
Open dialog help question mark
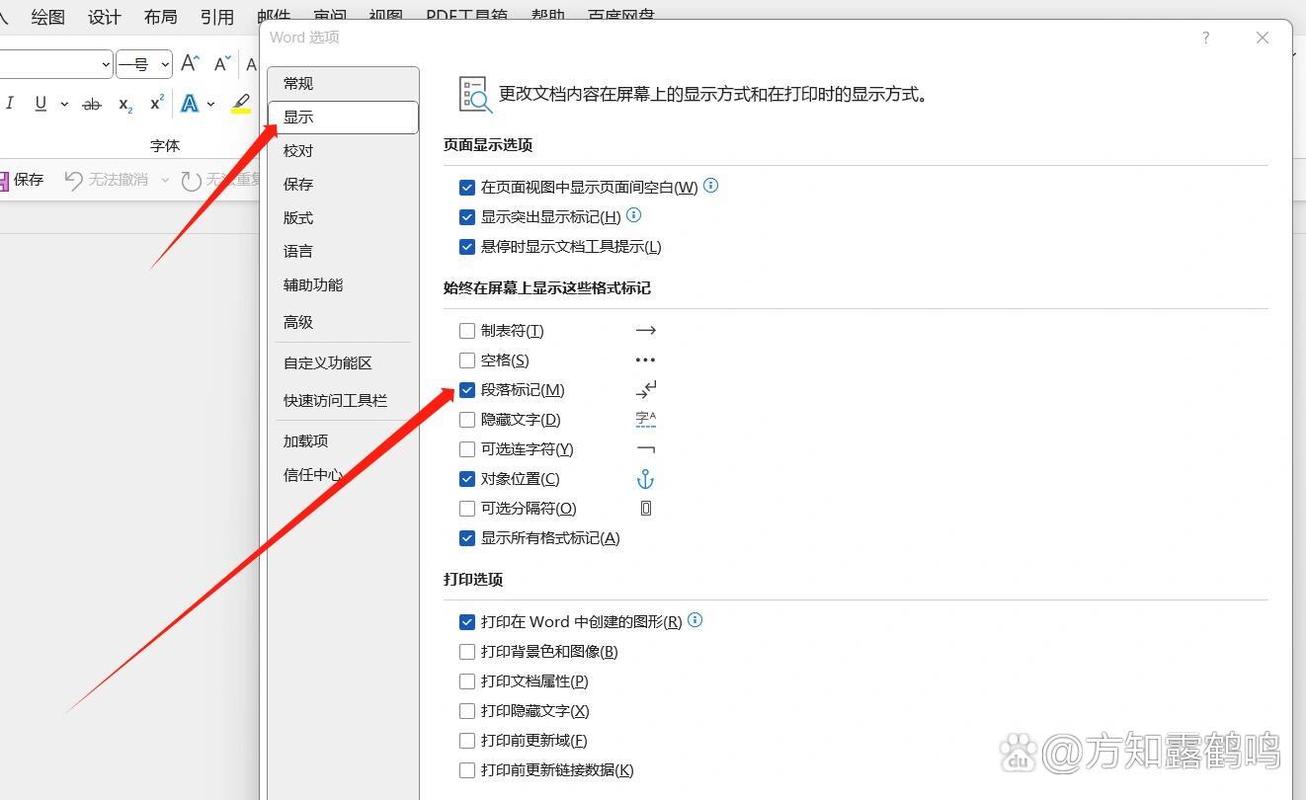pyautogui.click(x=1206, y=38)
